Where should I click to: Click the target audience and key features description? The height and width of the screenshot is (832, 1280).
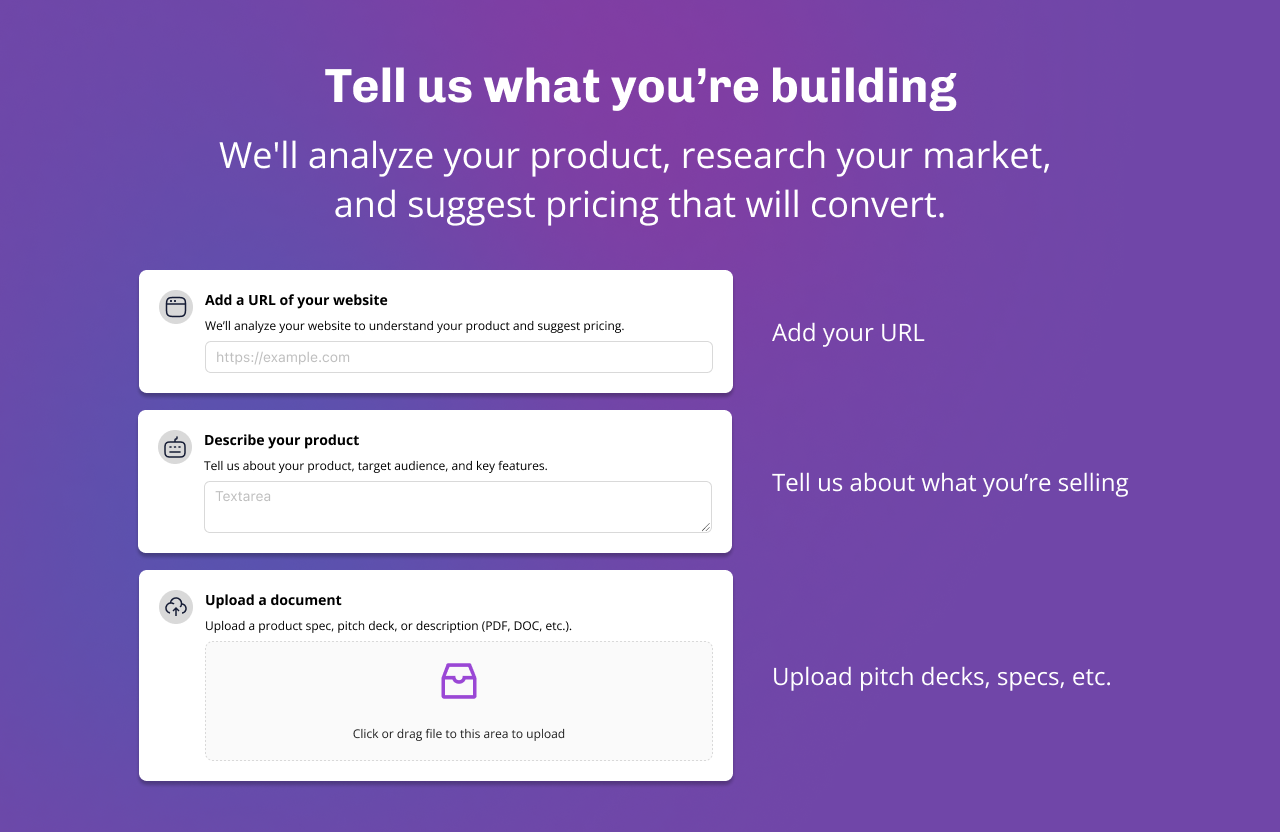tap(376, 466)
